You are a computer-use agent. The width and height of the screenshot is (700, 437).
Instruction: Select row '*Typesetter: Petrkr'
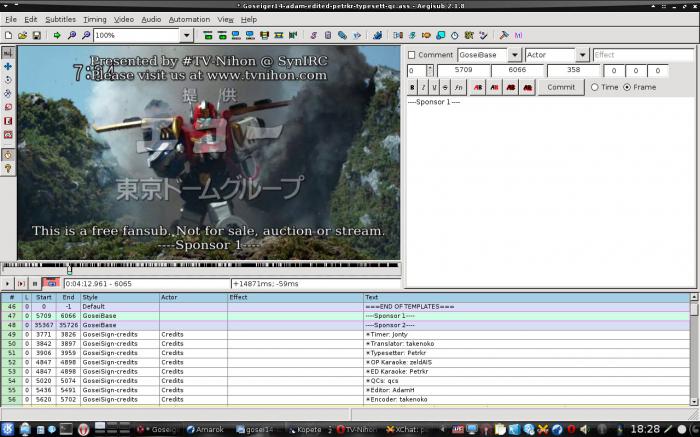coord(345,353)
